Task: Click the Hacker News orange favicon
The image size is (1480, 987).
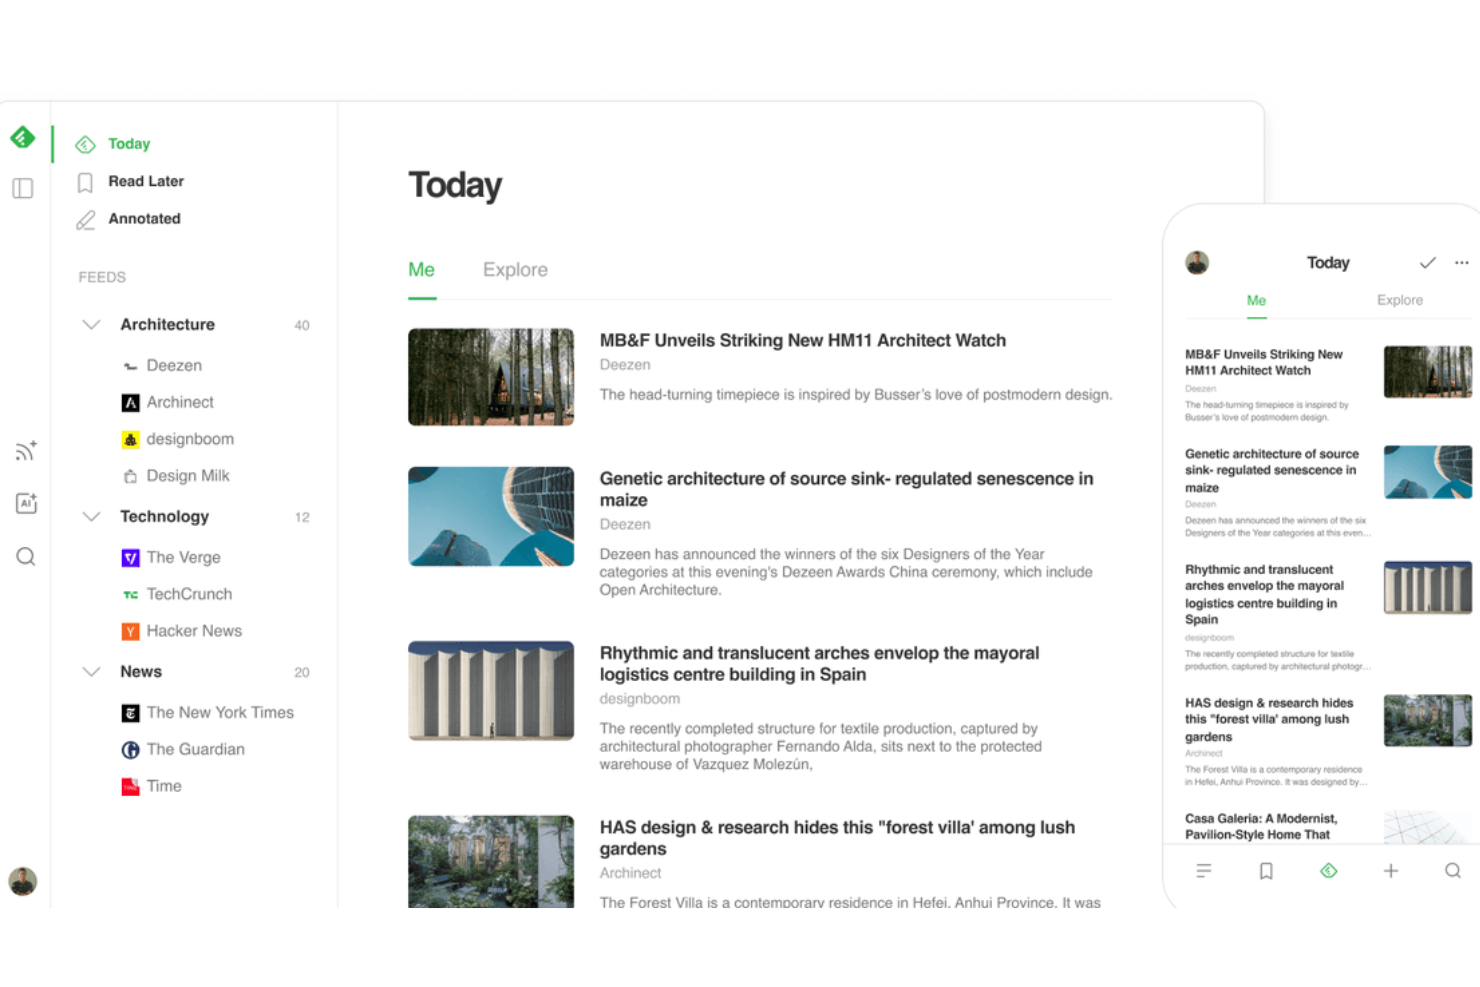Action: tap(130, 631)
